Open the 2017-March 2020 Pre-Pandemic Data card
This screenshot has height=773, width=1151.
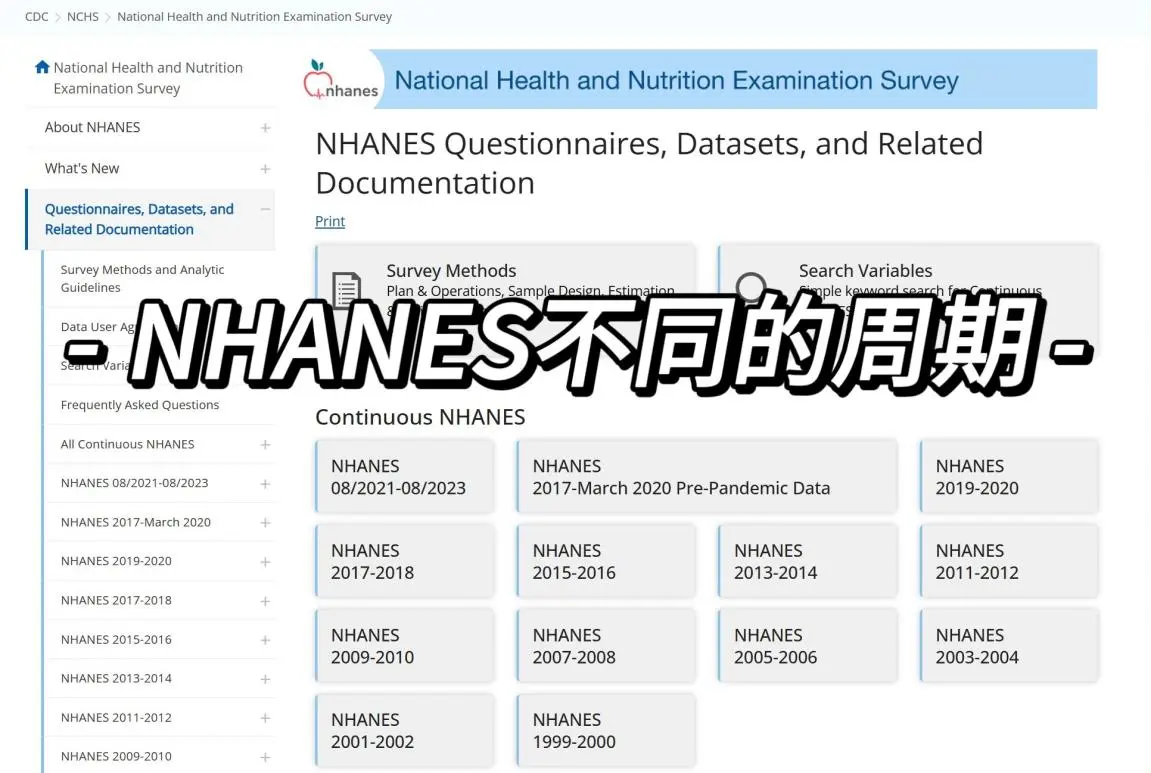click(x=707, y=476)
